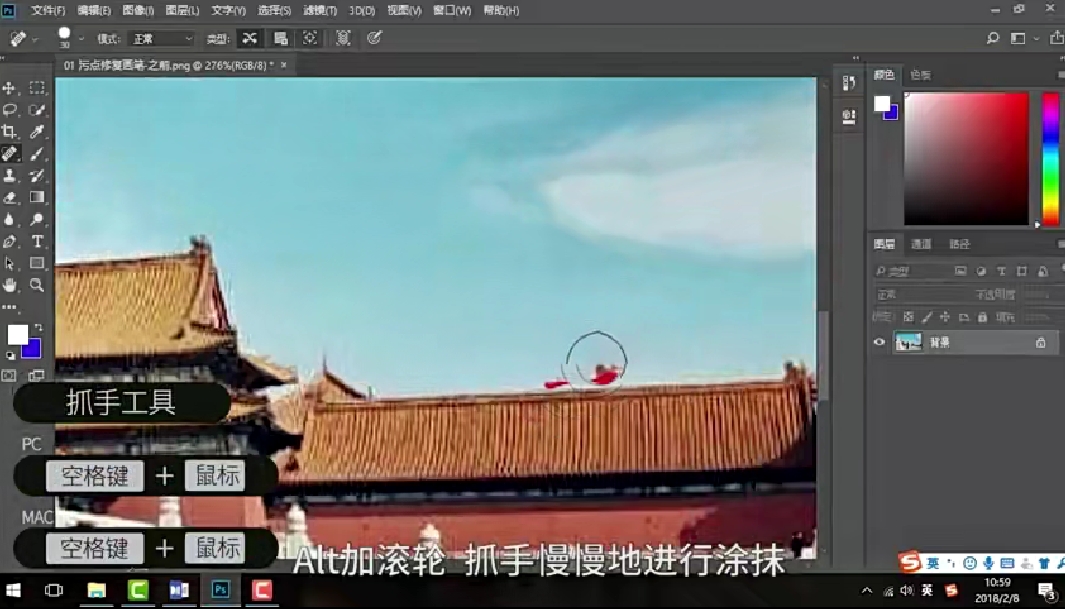
Task: Select the Hand tool in toolbar
Action: point(10,285)
